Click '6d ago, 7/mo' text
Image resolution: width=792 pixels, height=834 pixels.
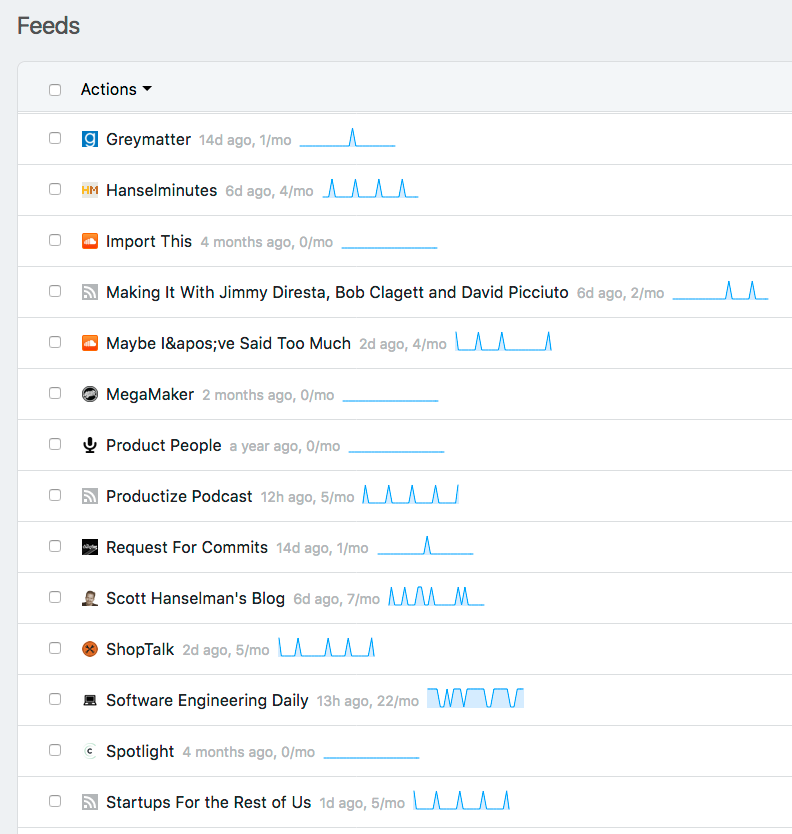[337, 599]
